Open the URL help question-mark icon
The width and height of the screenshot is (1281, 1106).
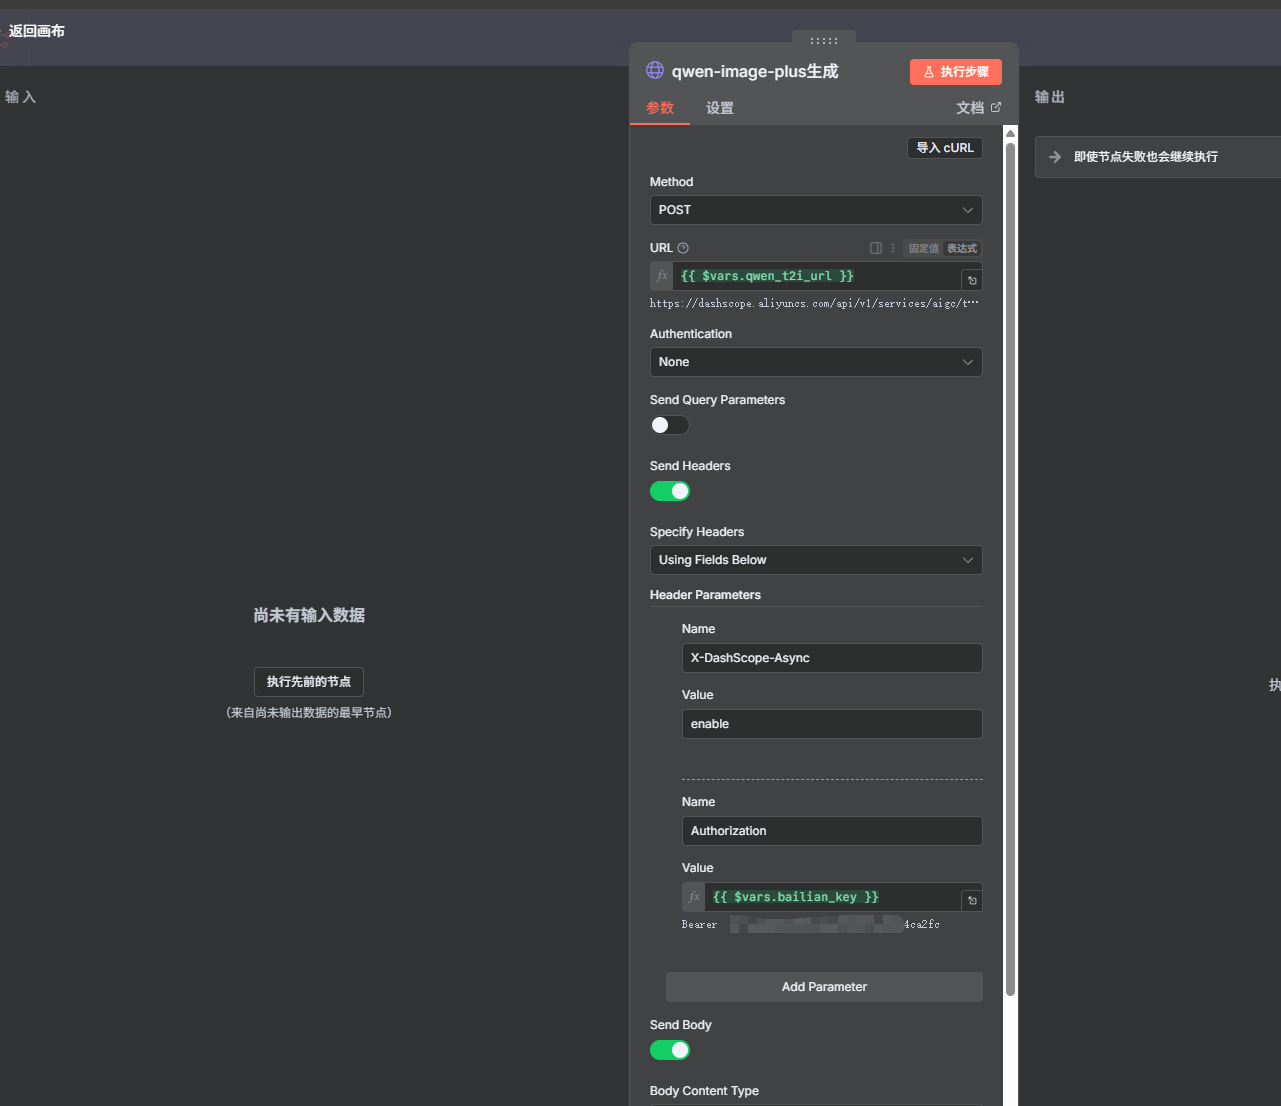click(x=683, y=248)
